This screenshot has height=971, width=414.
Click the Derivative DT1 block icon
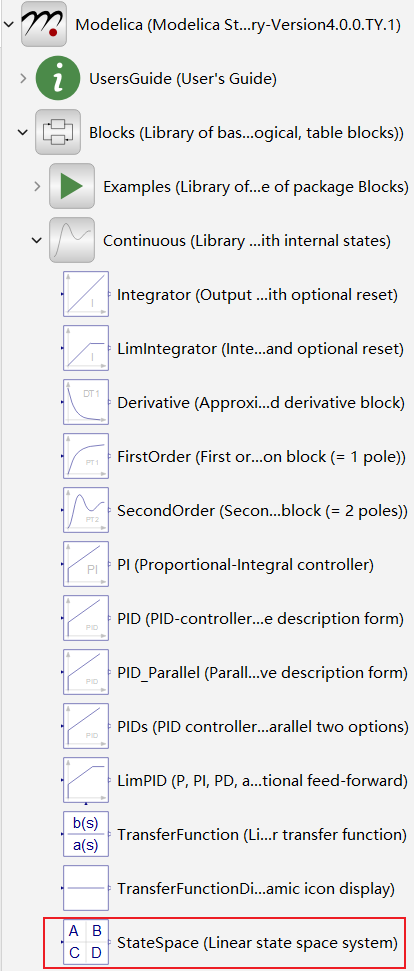85,403
